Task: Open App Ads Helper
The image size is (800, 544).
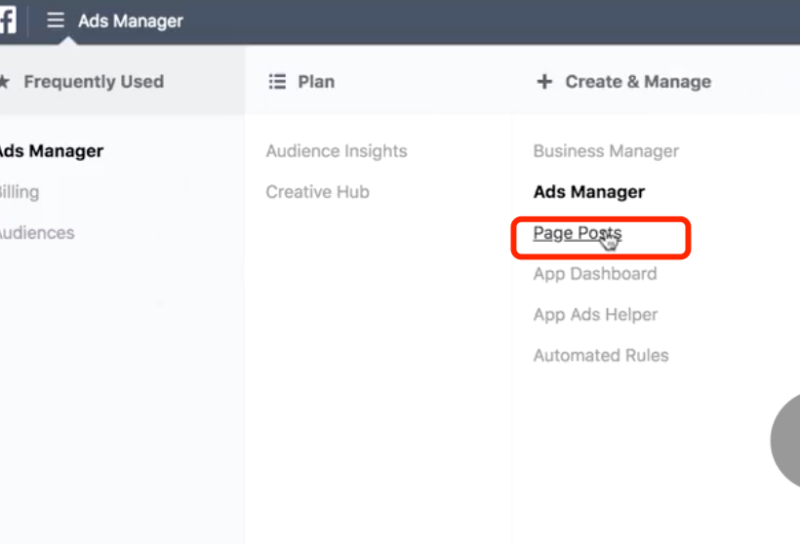Action: [595, 315]
